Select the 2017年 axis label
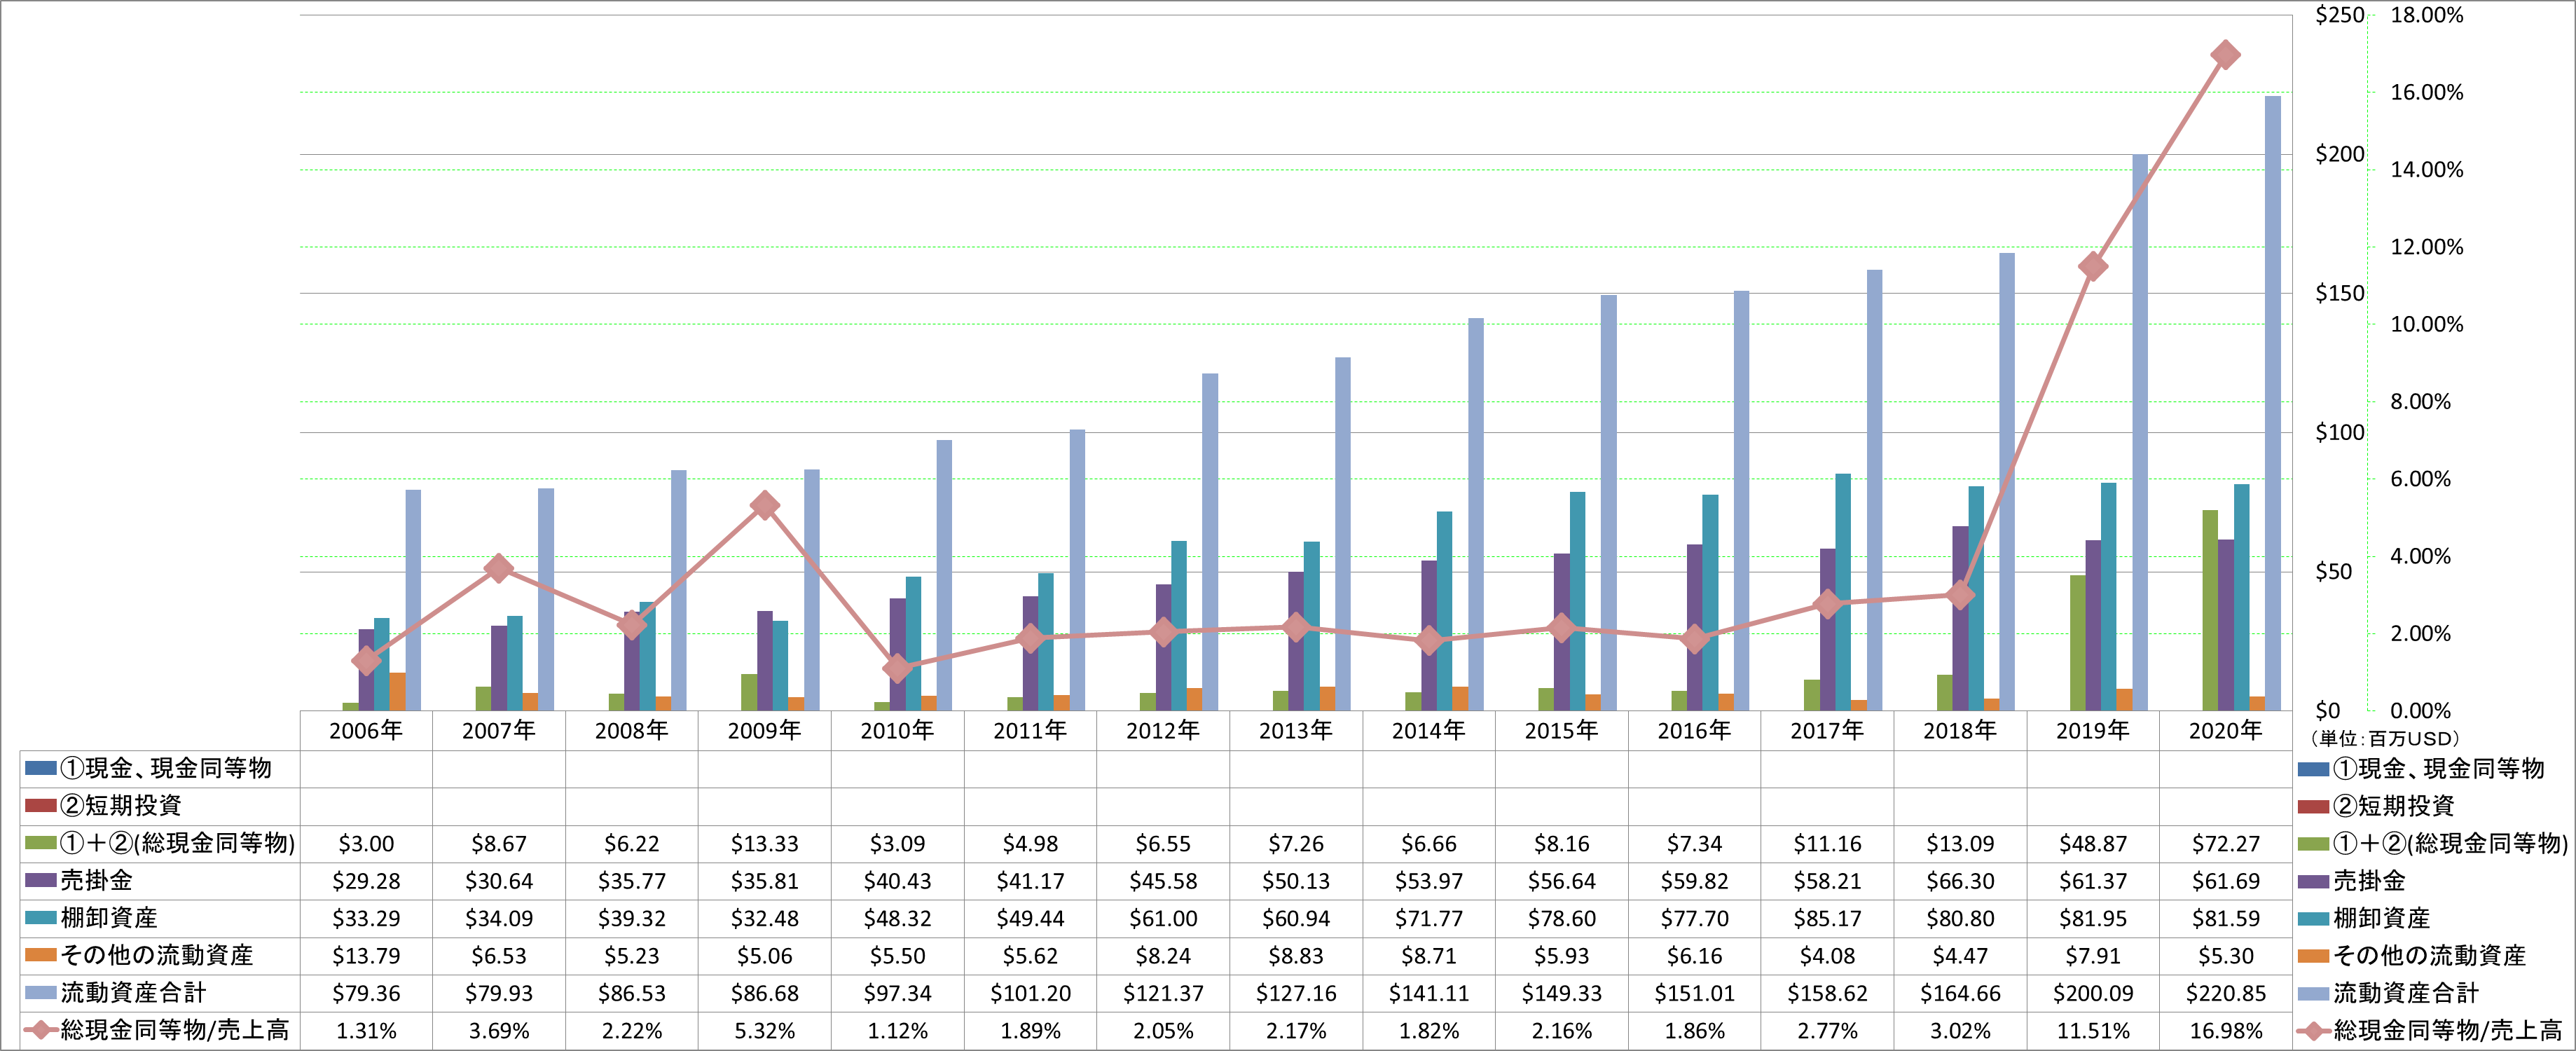This screenshot has height=1051, width=2576. click(1827, 731)
